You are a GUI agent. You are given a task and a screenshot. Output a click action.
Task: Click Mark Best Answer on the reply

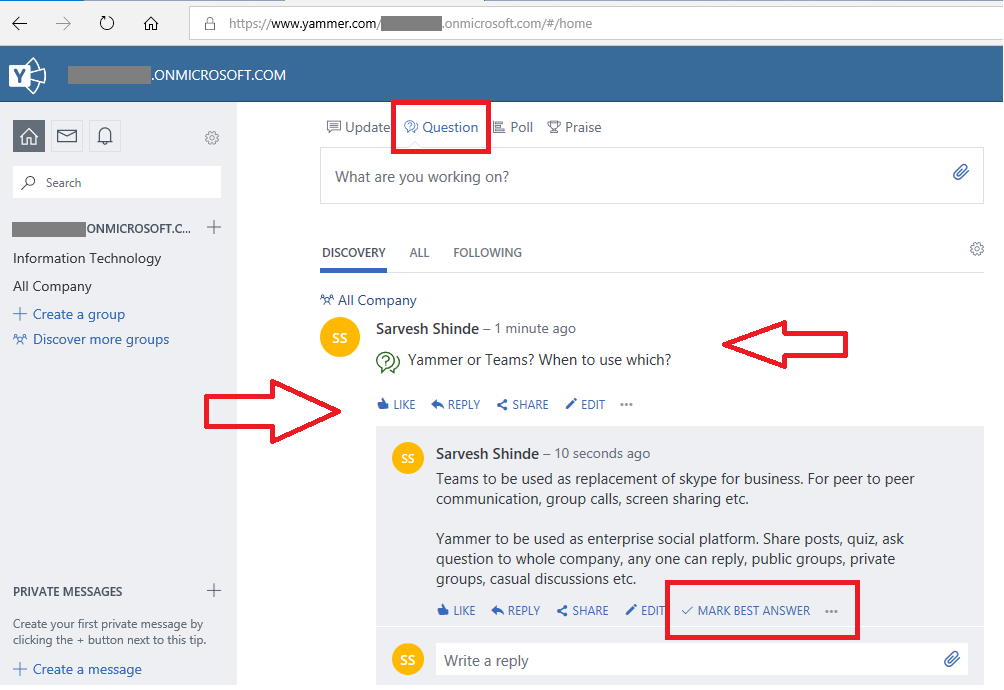point(752,609)
